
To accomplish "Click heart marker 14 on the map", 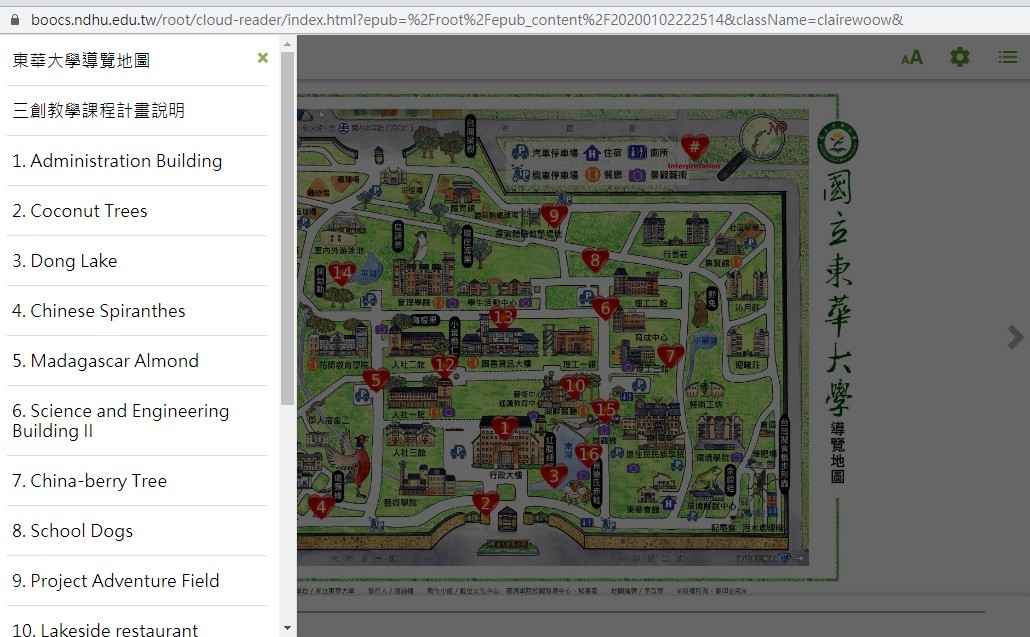I will pos(342,273).
